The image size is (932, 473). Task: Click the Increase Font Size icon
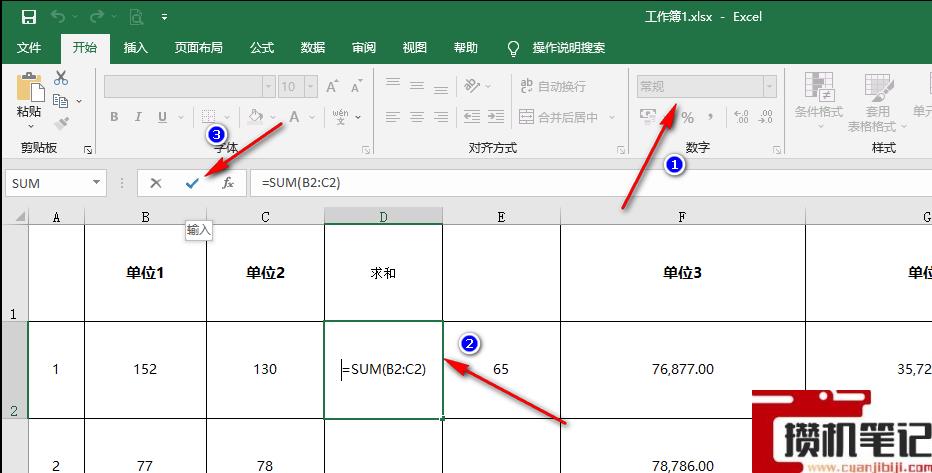(x=332, y=87)
